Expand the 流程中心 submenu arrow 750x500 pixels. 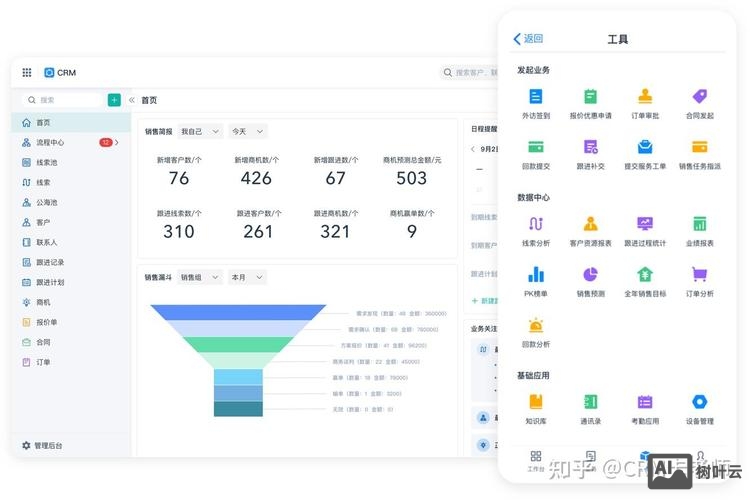coord(117,142)
